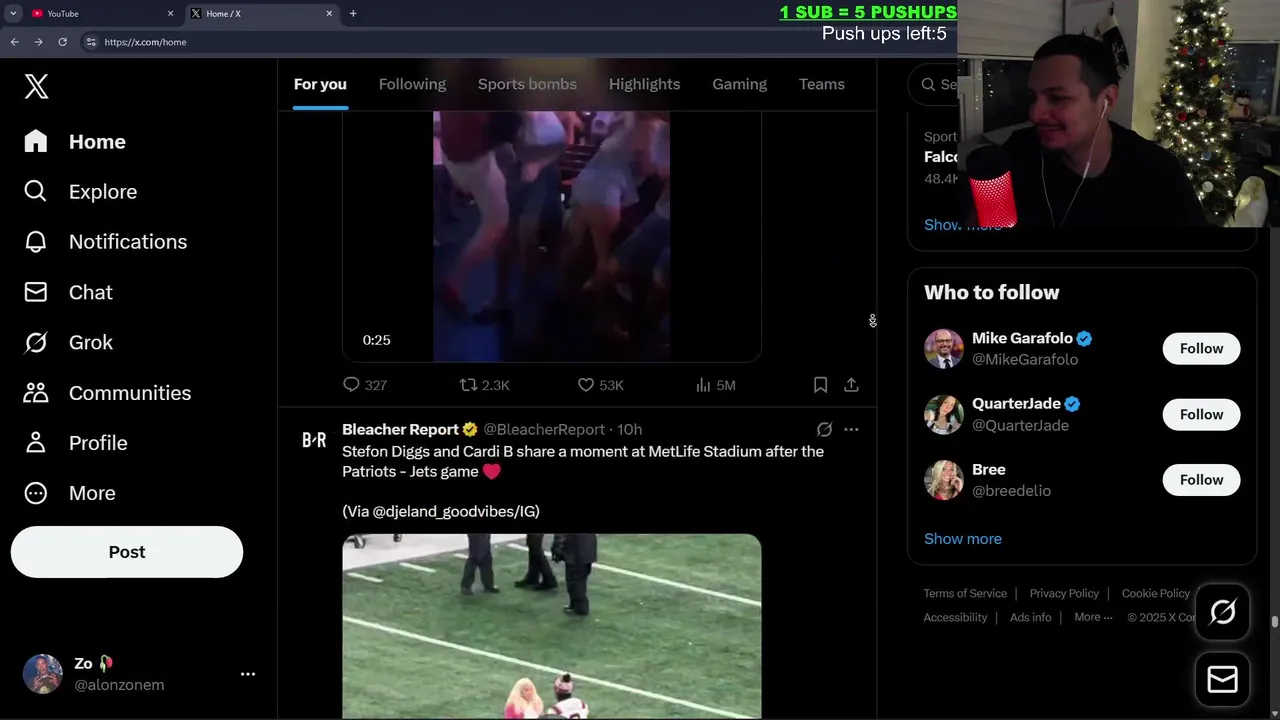Image resolution: width=1280 pixels, height=720 pixels.
Task: Switch to the Gaming tab
Action: pyautogui.click(x=739, y=84)
